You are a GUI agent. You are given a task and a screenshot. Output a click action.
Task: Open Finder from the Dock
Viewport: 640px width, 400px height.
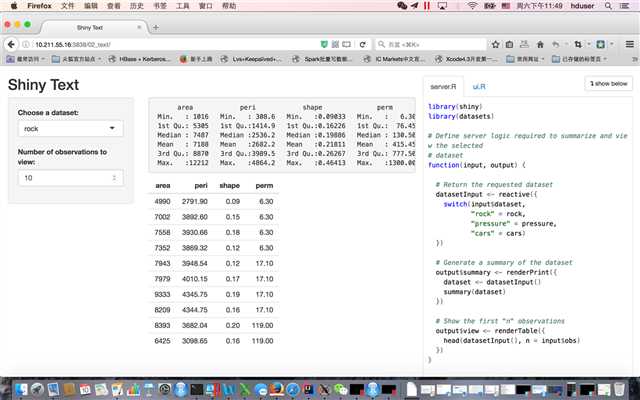tap(21, 389)
